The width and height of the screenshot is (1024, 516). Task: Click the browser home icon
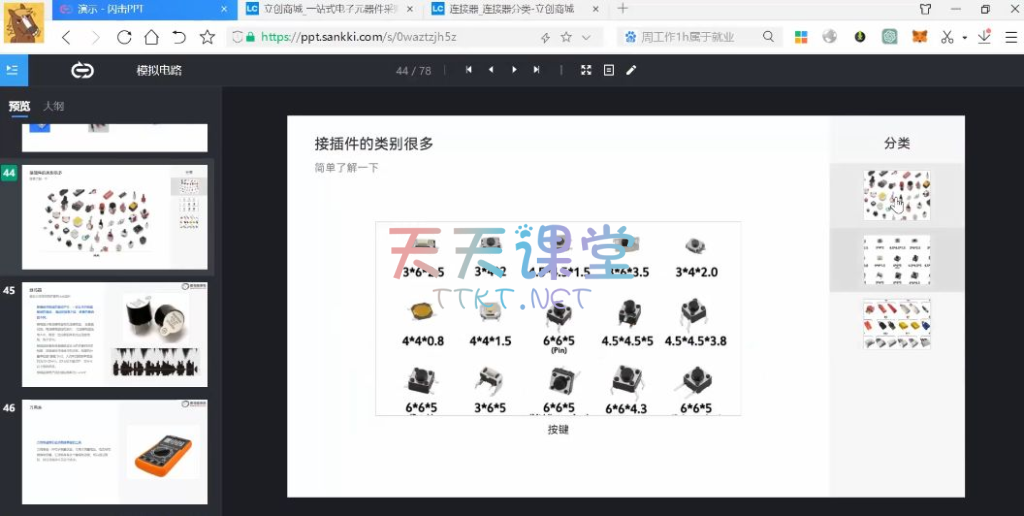[x=151, y=37]
